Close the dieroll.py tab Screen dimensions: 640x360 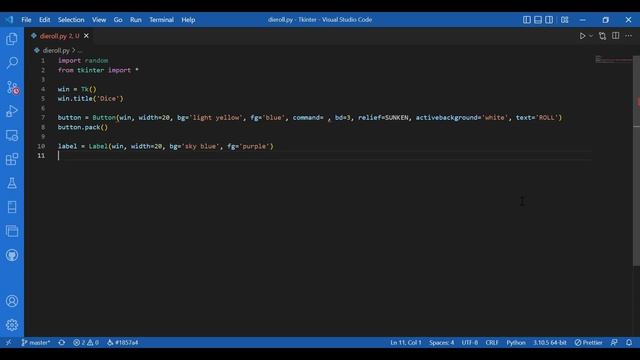click(x=86, y=36)
